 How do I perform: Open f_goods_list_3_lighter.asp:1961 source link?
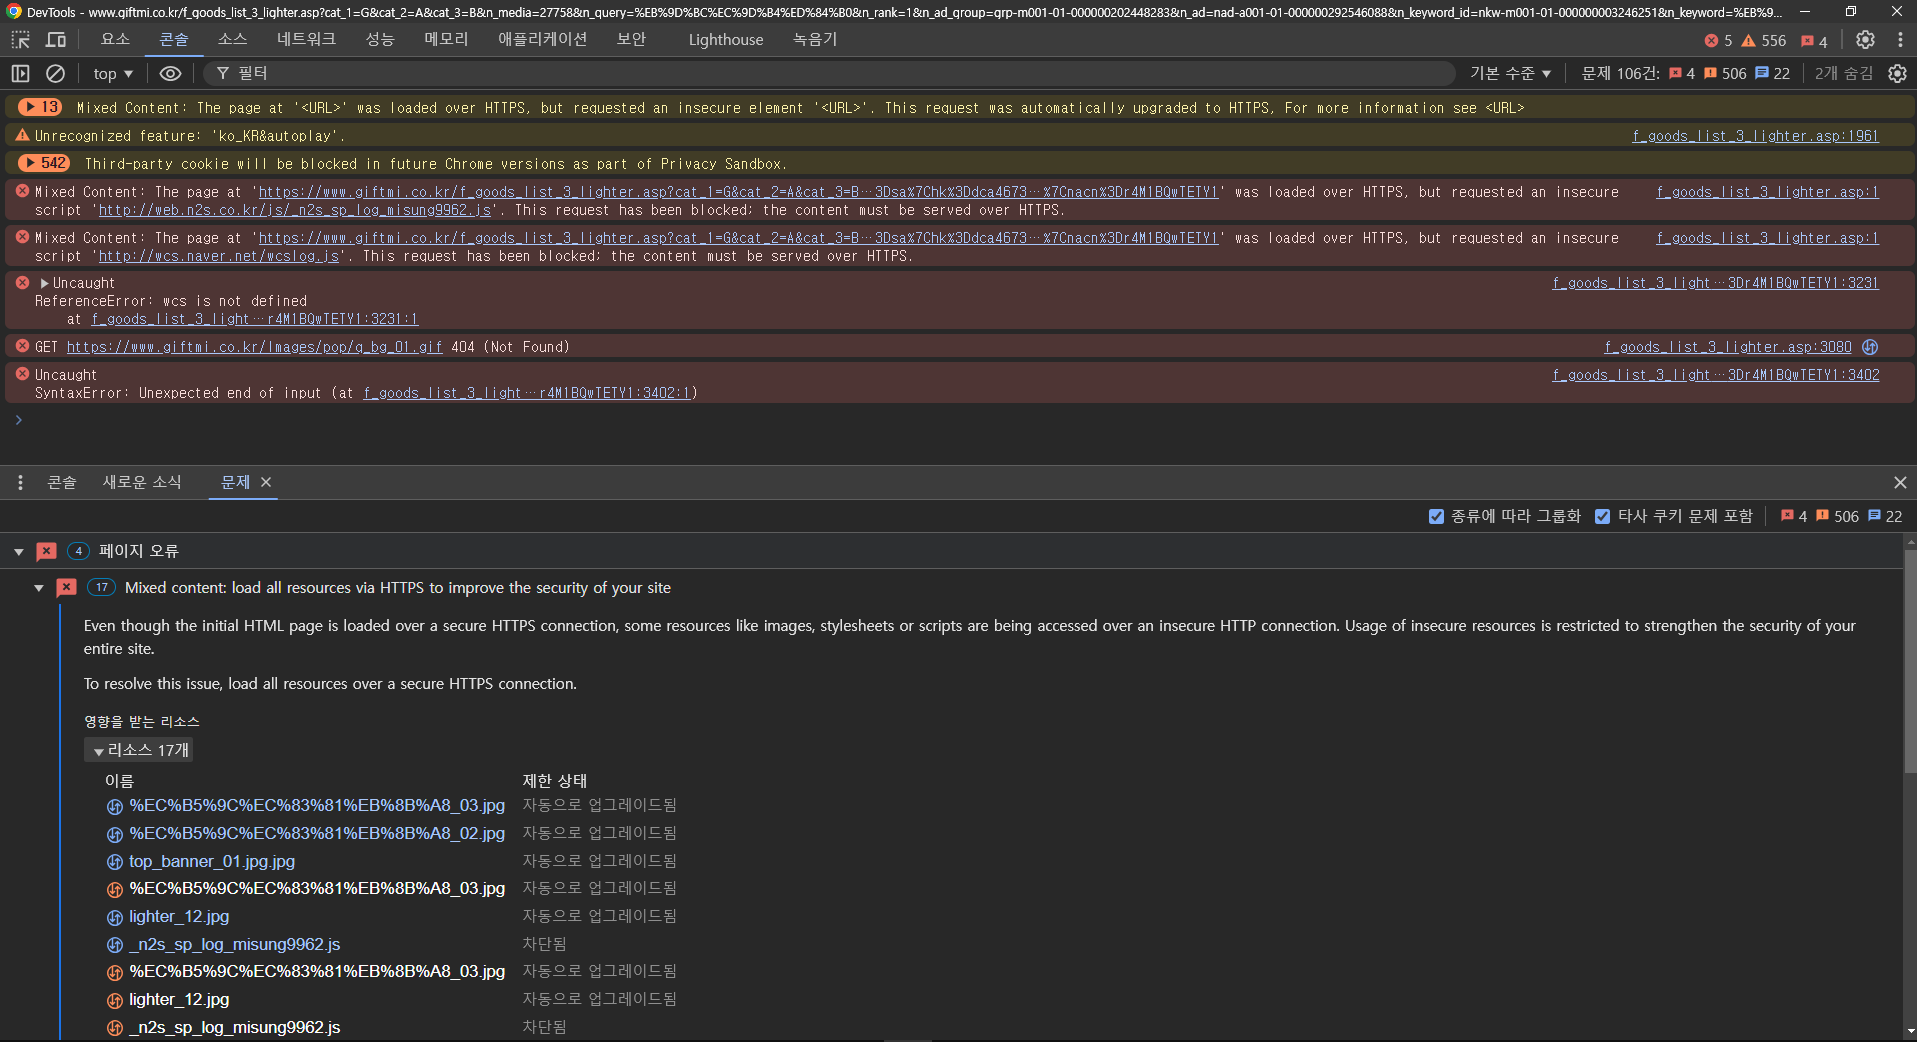pos(1755,136)
